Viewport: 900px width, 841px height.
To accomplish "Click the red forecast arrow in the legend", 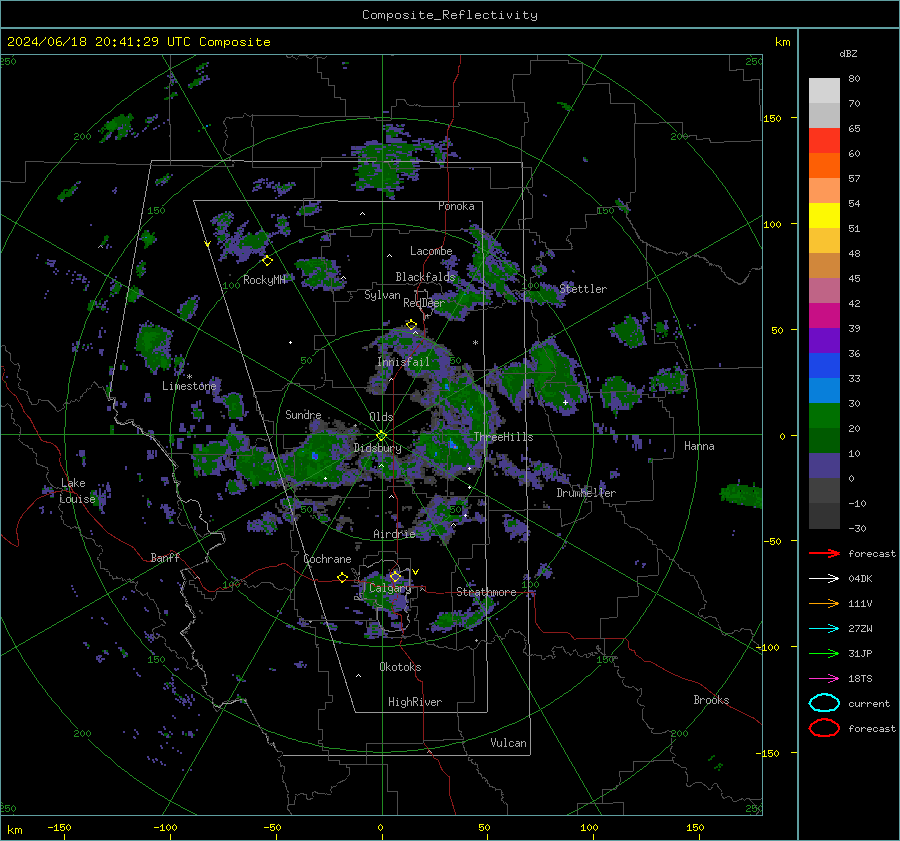I will tap(824, 553).
